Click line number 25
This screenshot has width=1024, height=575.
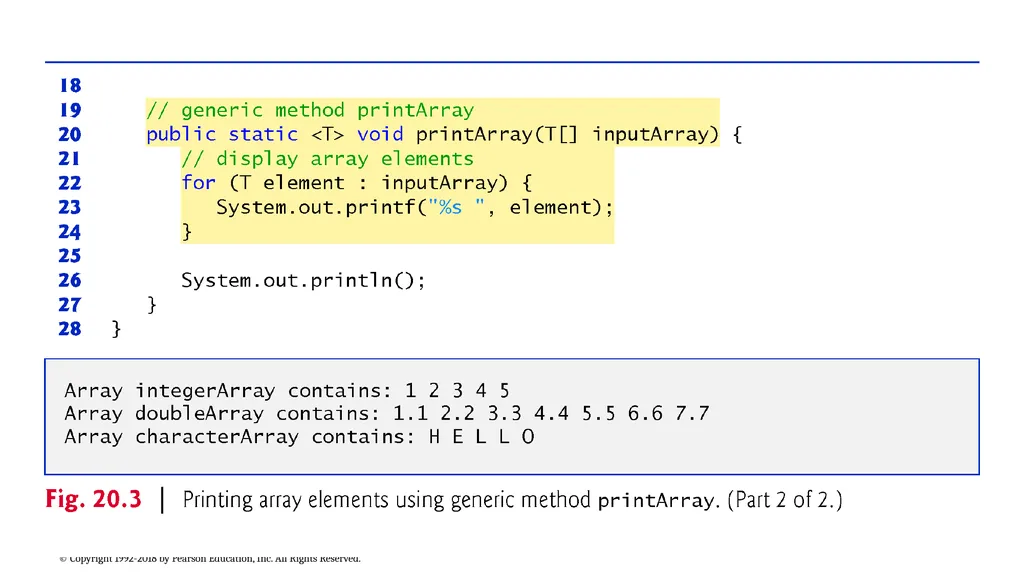click(x=70, y=255)
